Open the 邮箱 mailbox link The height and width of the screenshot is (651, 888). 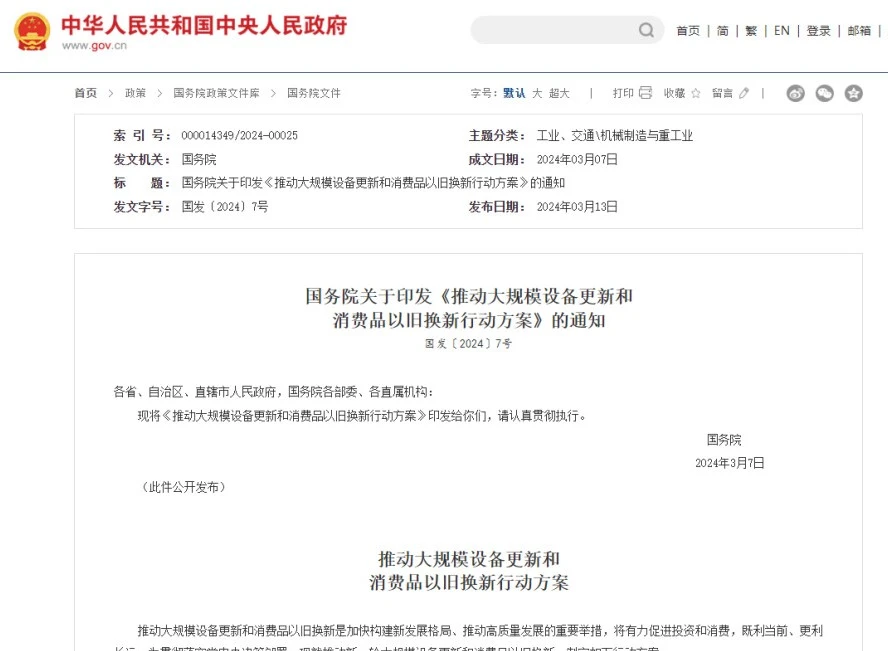pyautogui.click(x=859, y=31)
